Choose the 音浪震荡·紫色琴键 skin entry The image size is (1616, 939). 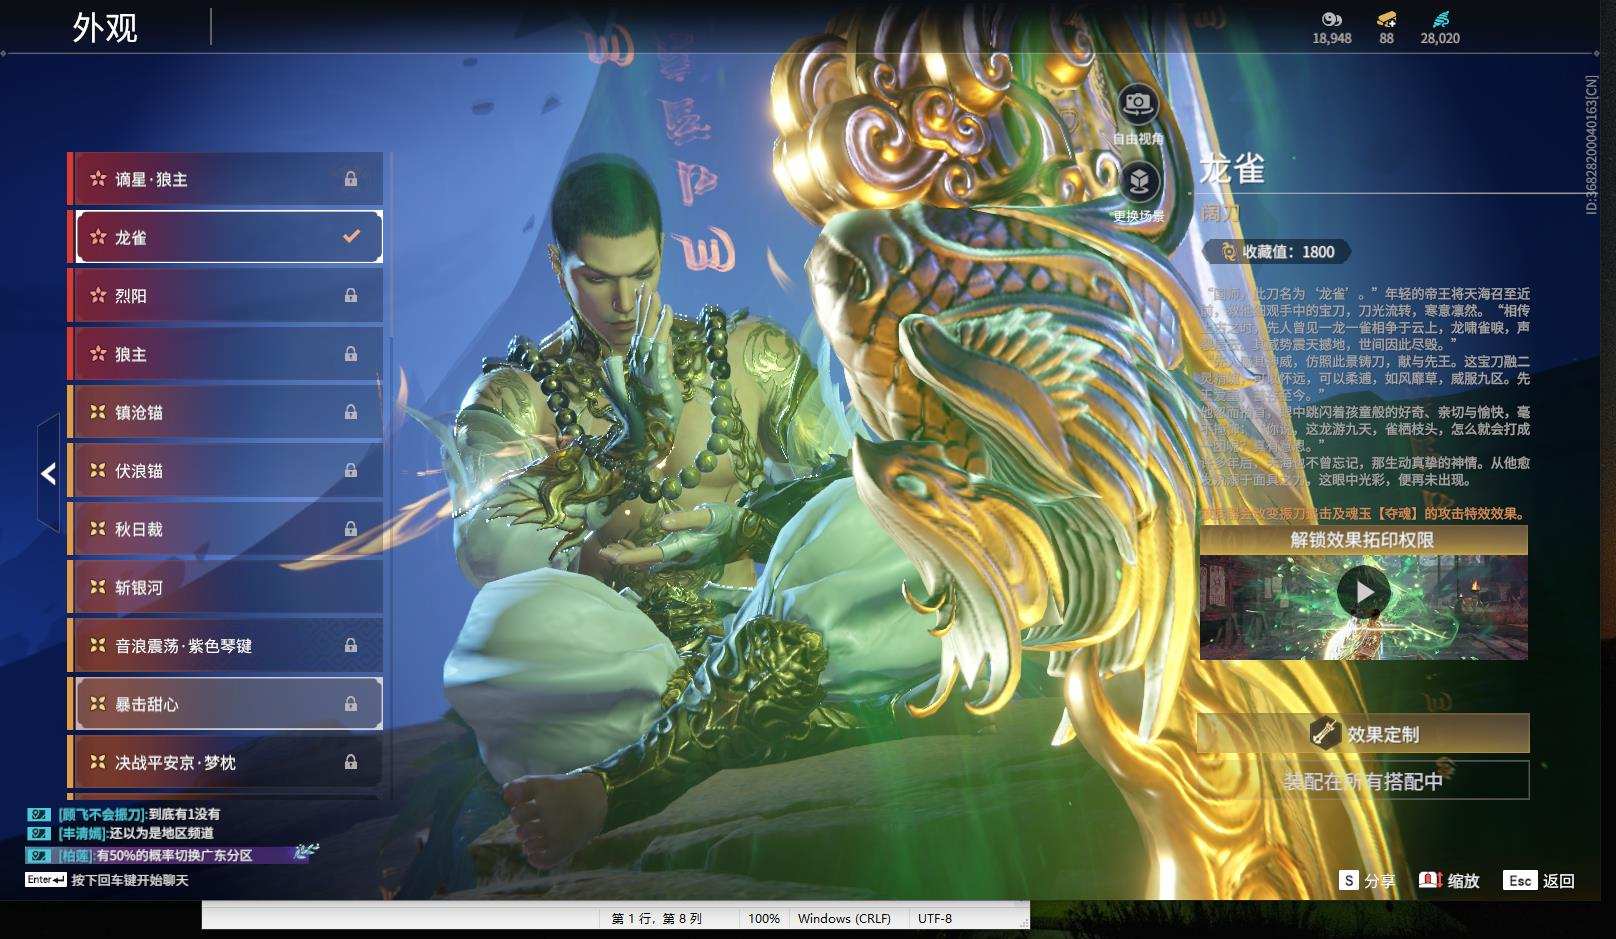(225, 646)
